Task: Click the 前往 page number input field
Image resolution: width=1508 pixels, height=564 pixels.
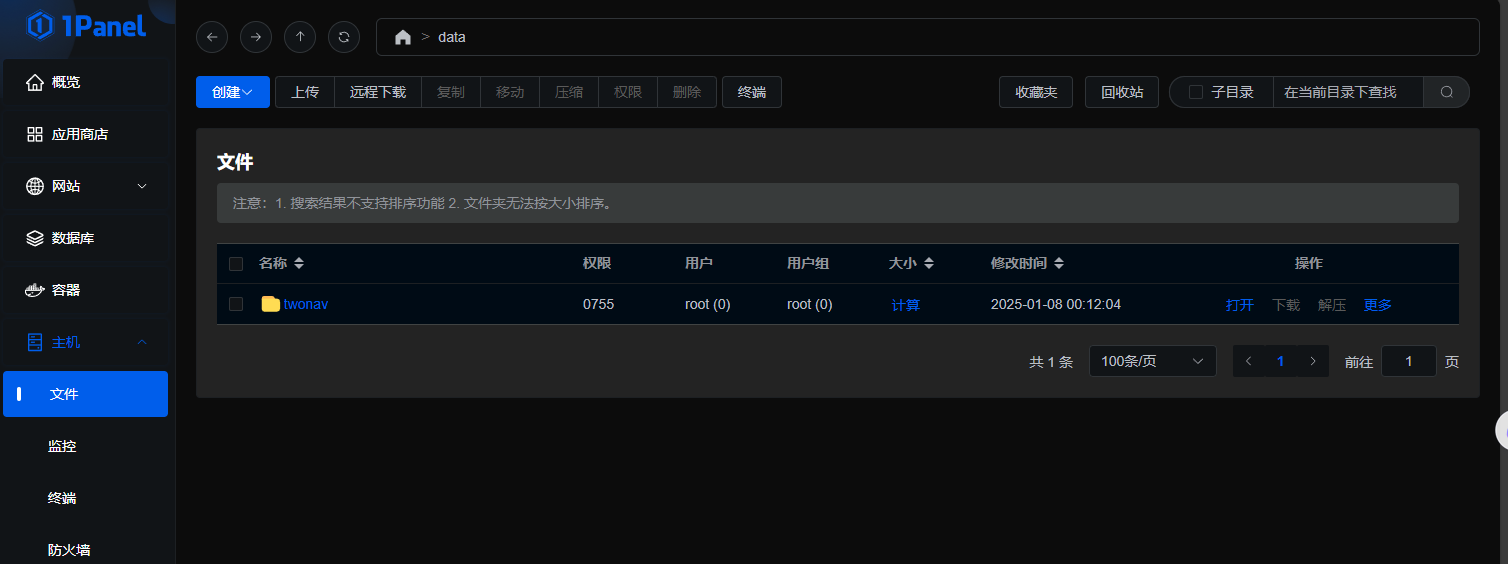Action: (x=1408, y=361)
